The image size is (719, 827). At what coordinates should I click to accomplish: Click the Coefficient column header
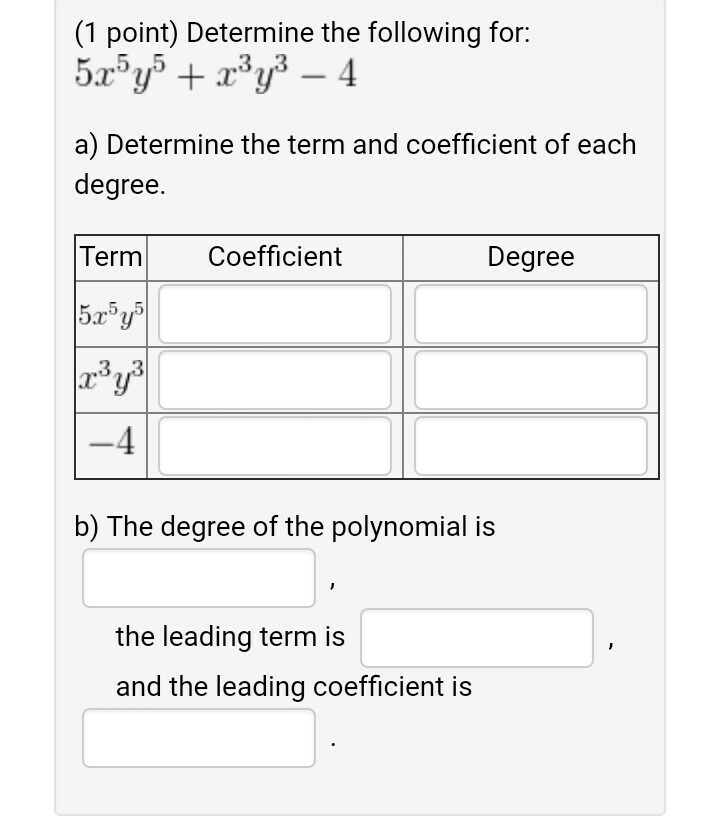(x=274, y=257)
